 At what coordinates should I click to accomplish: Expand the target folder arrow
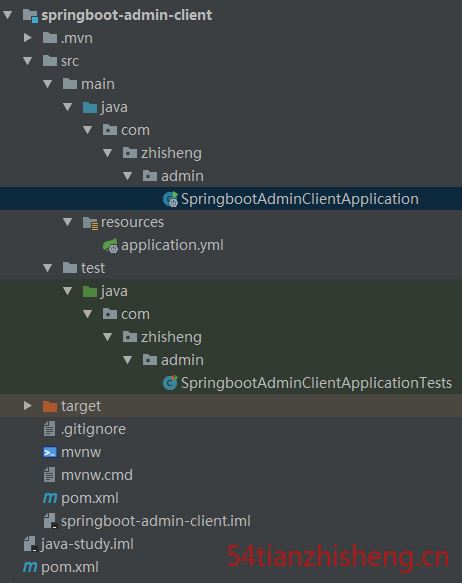tap(28, 406)
